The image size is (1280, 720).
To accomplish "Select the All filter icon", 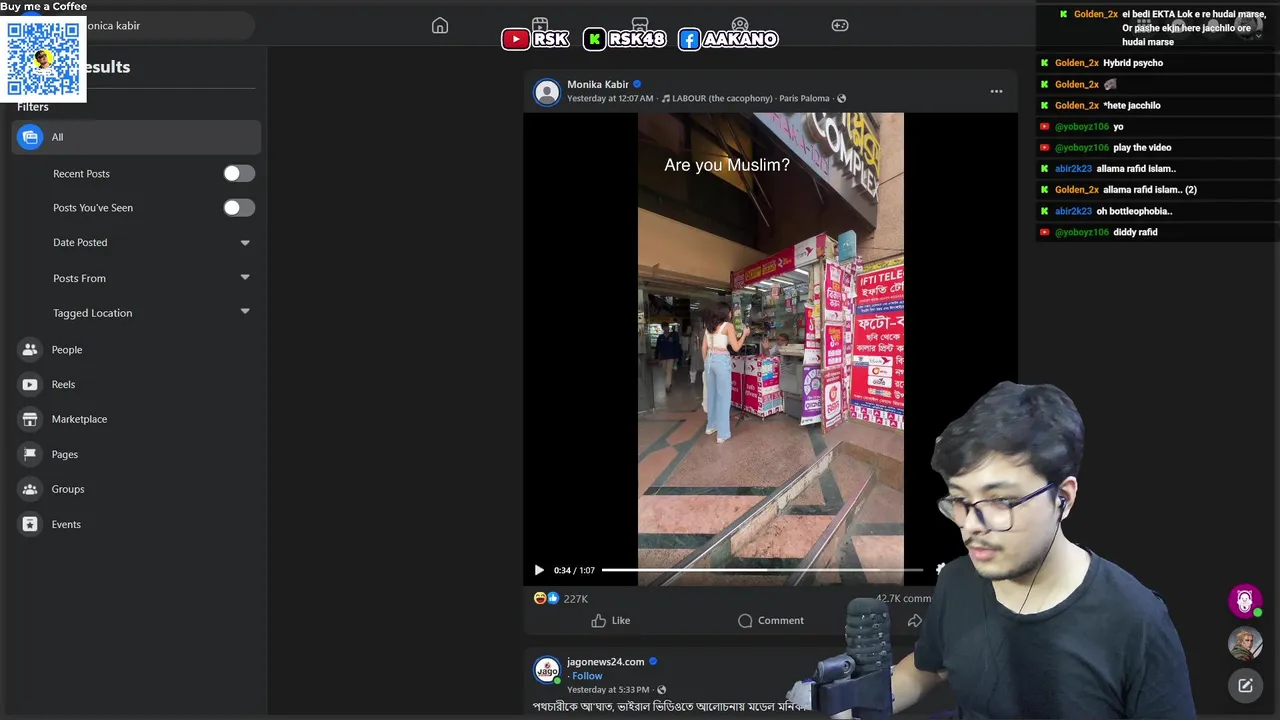I will [30, 137].
